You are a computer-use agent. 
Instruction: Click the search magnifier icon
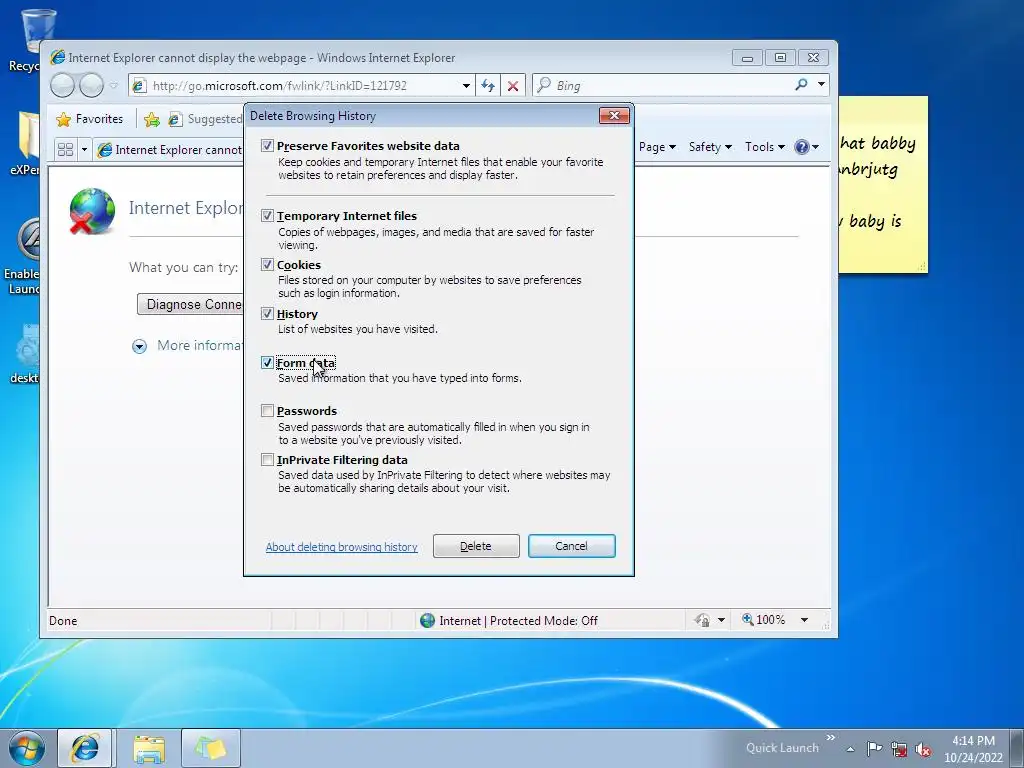coord(801,85)
